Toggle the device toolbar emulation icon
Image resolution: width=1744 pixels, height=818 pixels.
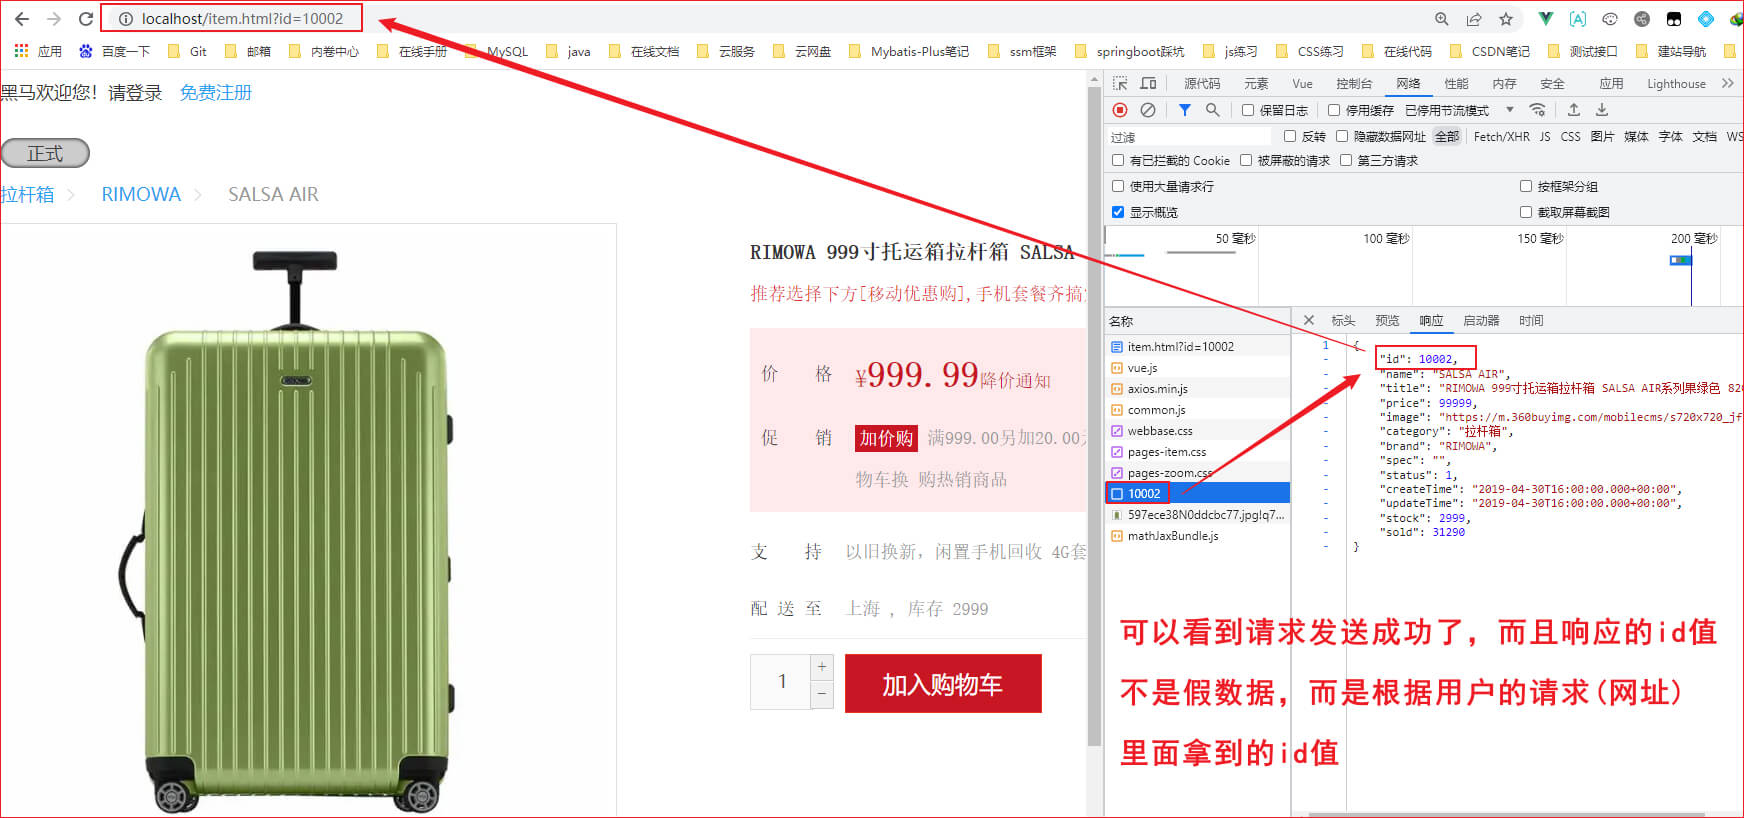pos(1148,83)
